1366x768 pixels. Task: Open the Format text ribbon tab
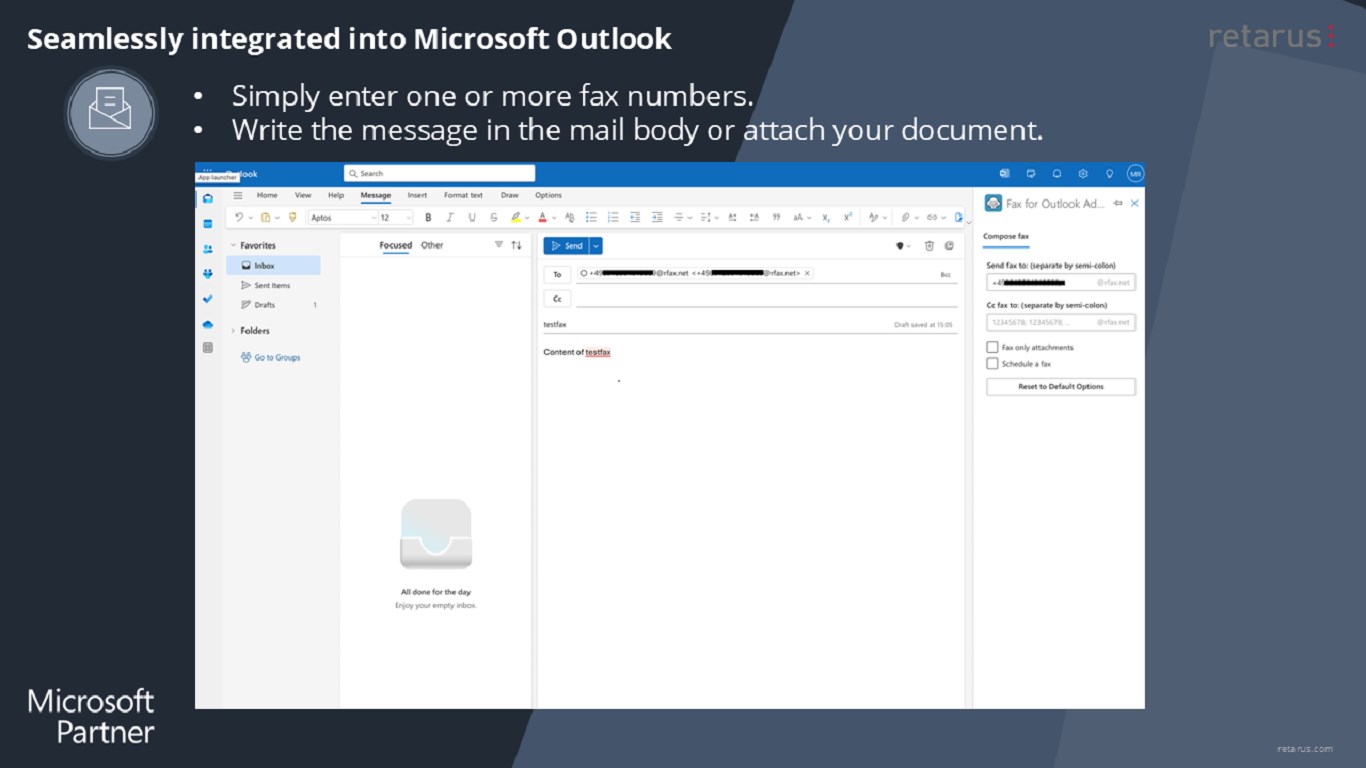tap(463, 195)
